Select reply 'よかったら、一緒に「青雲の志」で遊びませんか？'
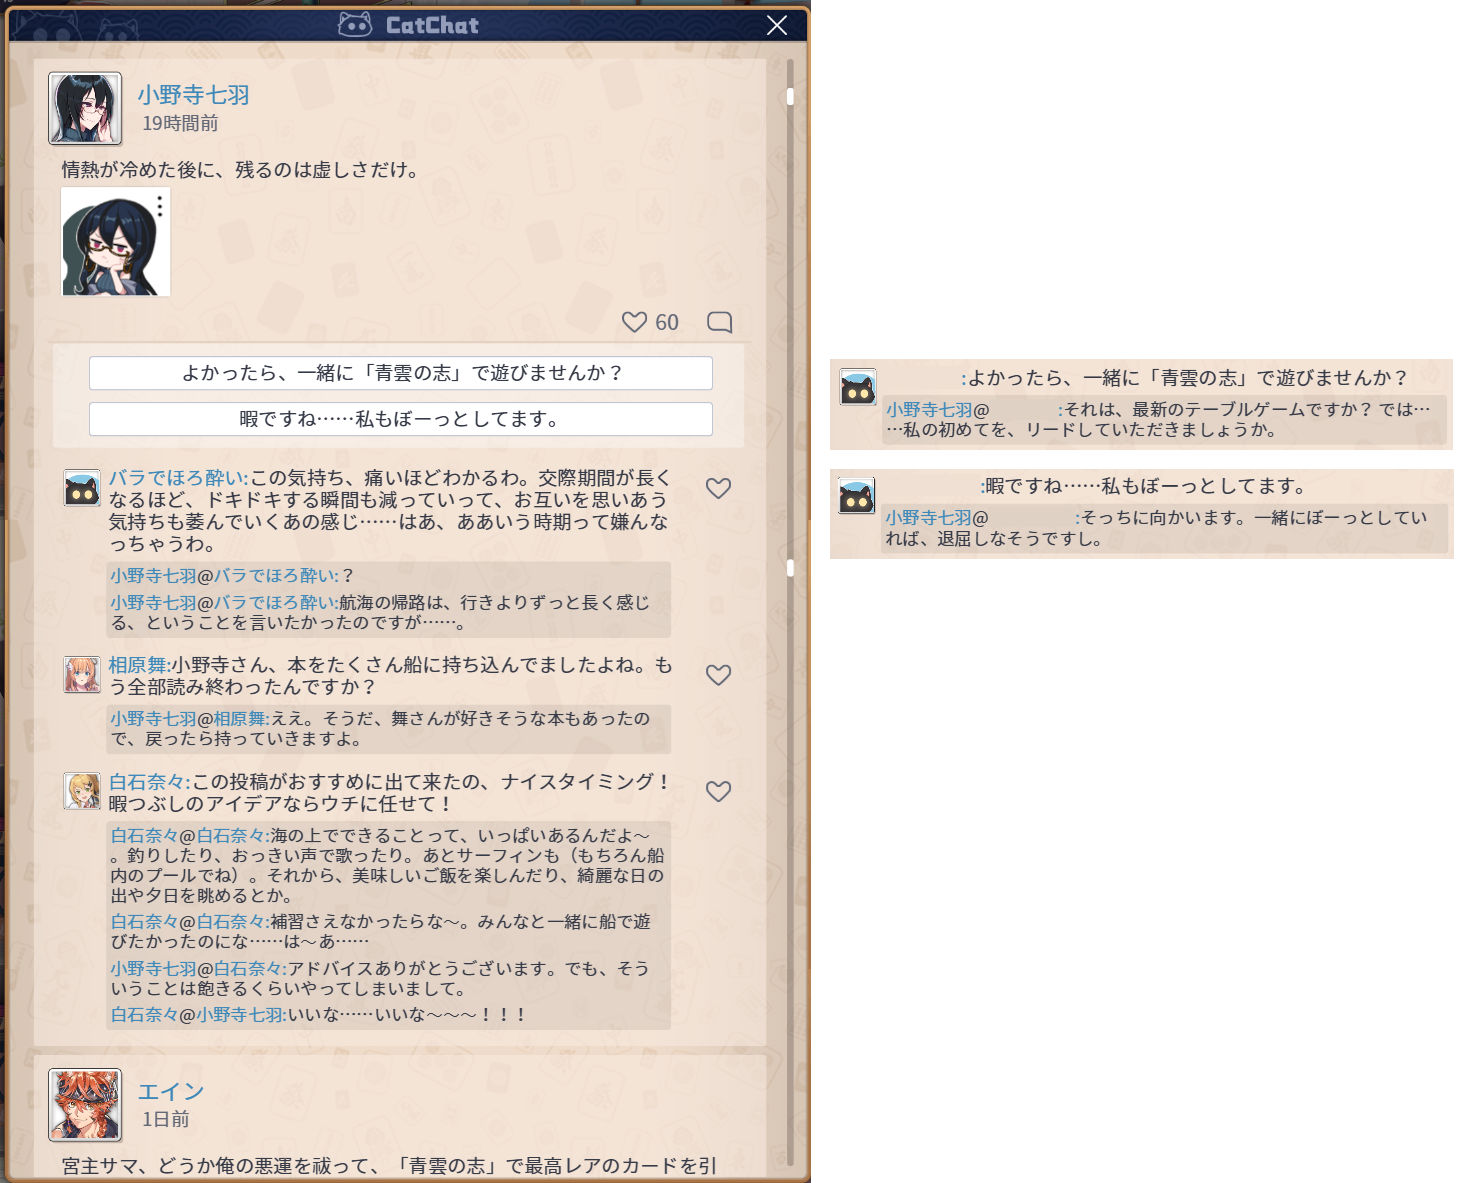This screenshot has width=1472, height=1183. tap(400, 373)
